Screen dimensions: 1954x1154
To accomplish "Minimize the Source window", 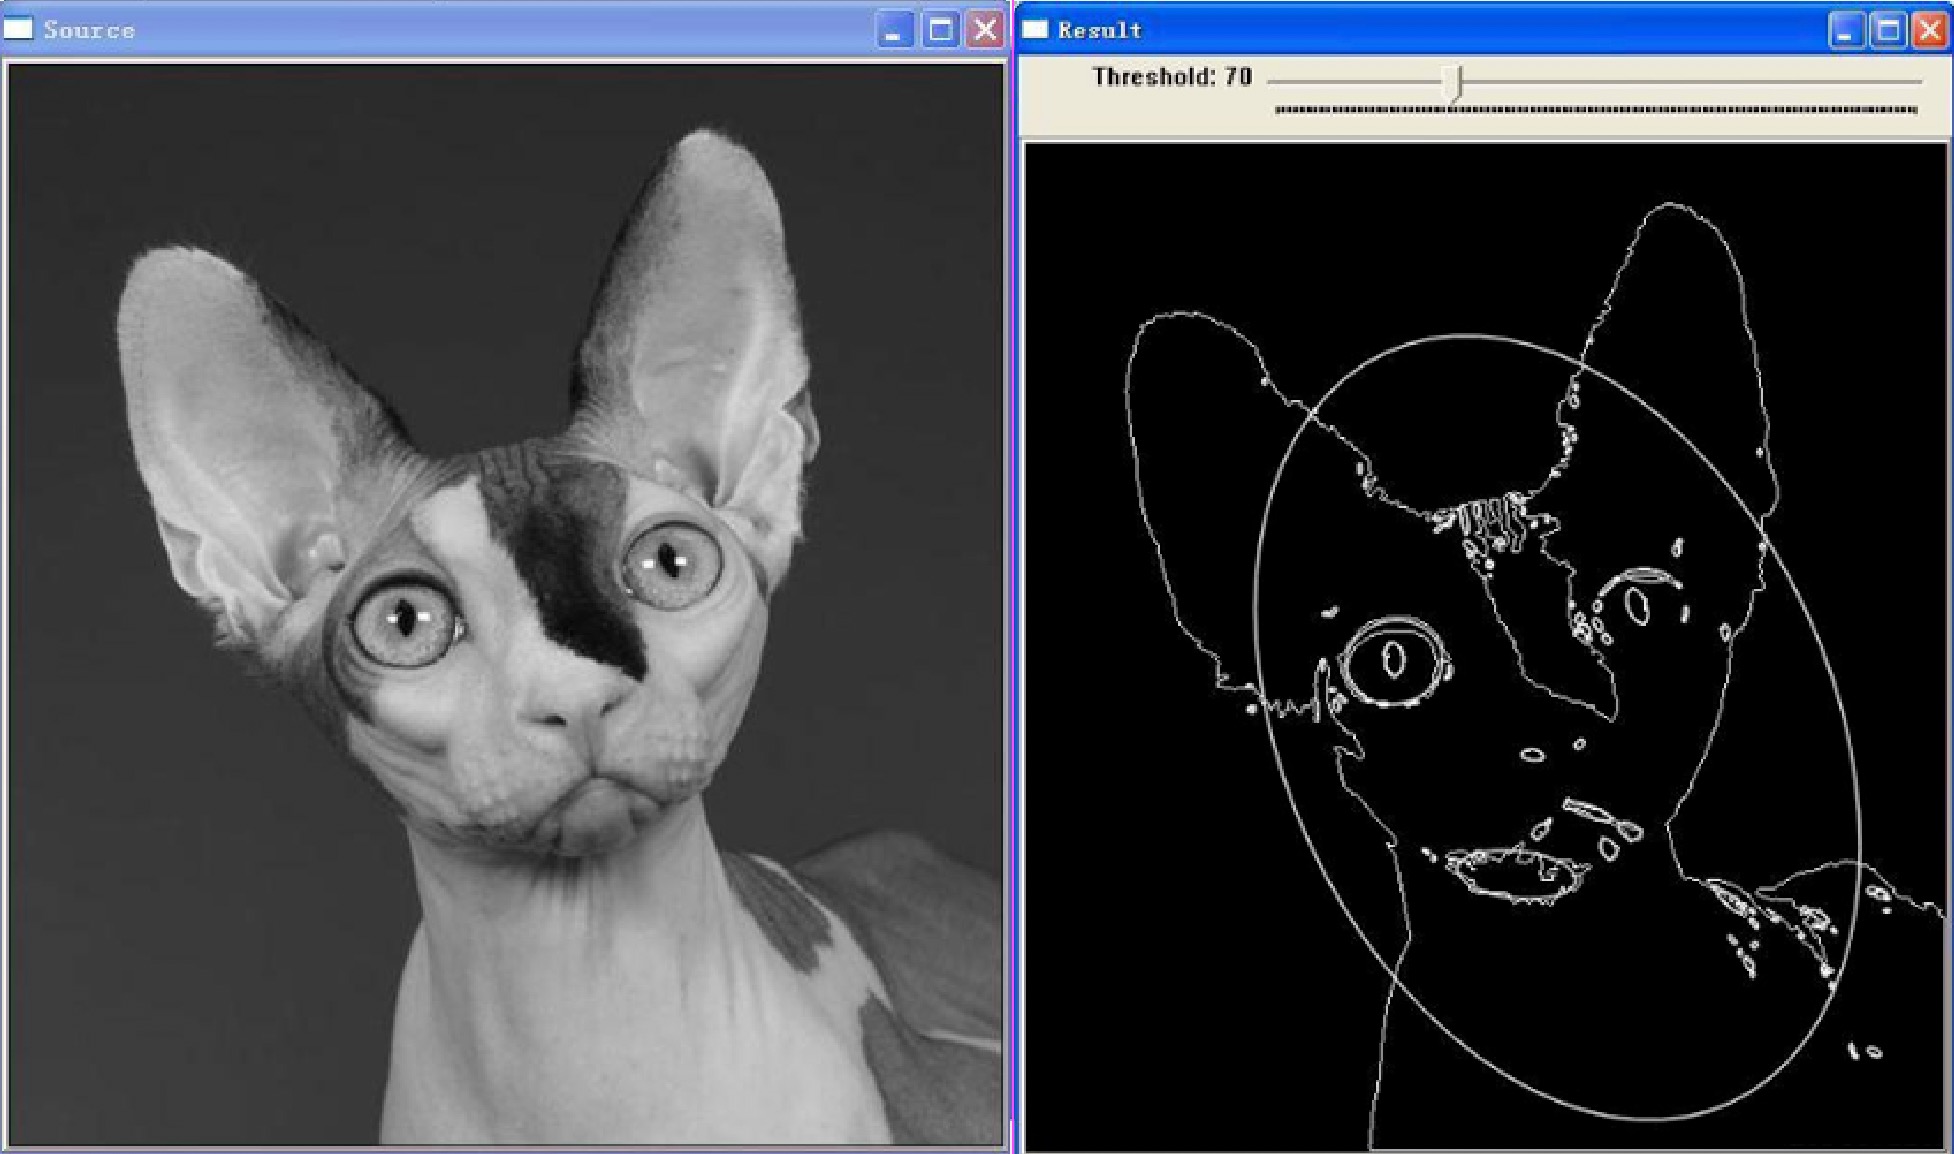I will tap(894, 30).
